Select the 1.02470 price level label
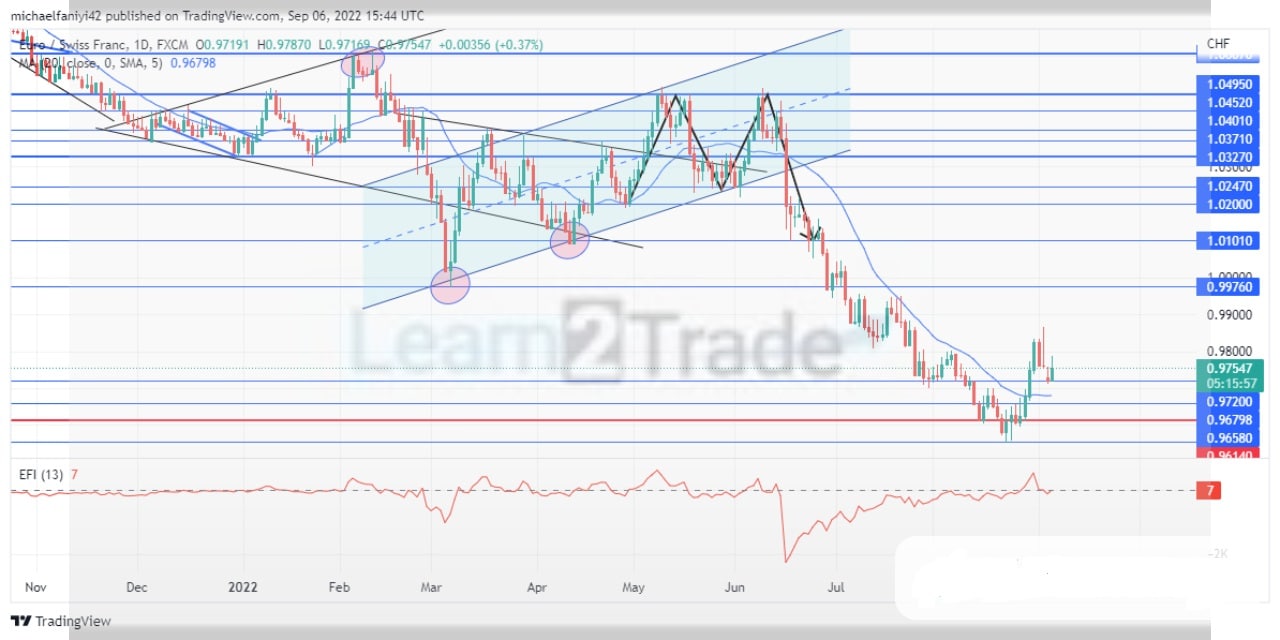Image resolution: width=1280 pixels, height=640 pixels. click(1226, 186)
